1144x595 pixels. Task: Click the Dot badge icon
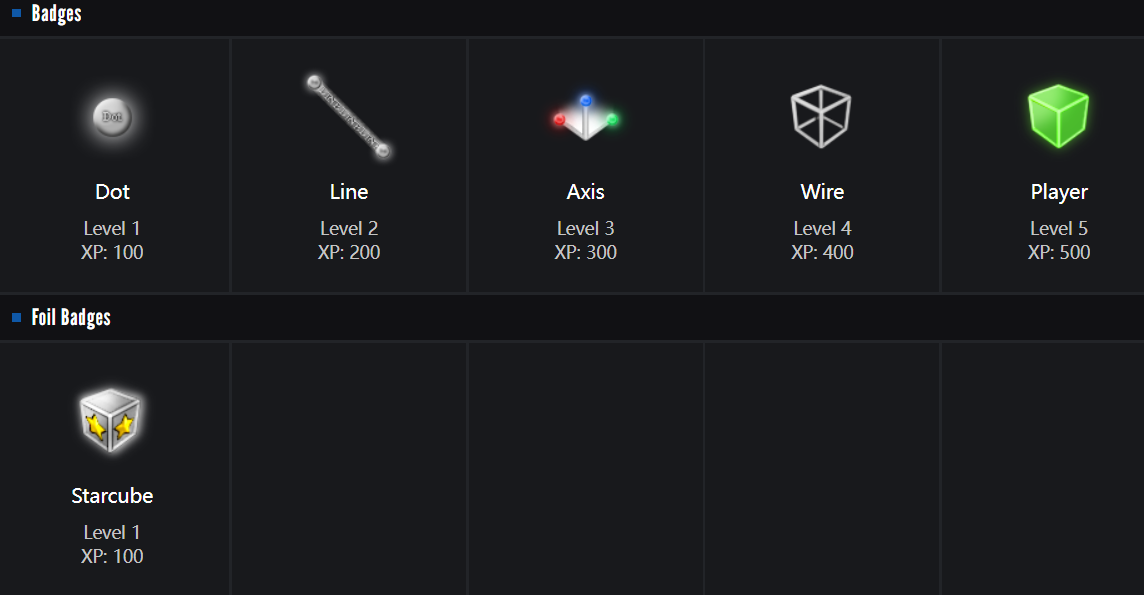tap(112, 117)
